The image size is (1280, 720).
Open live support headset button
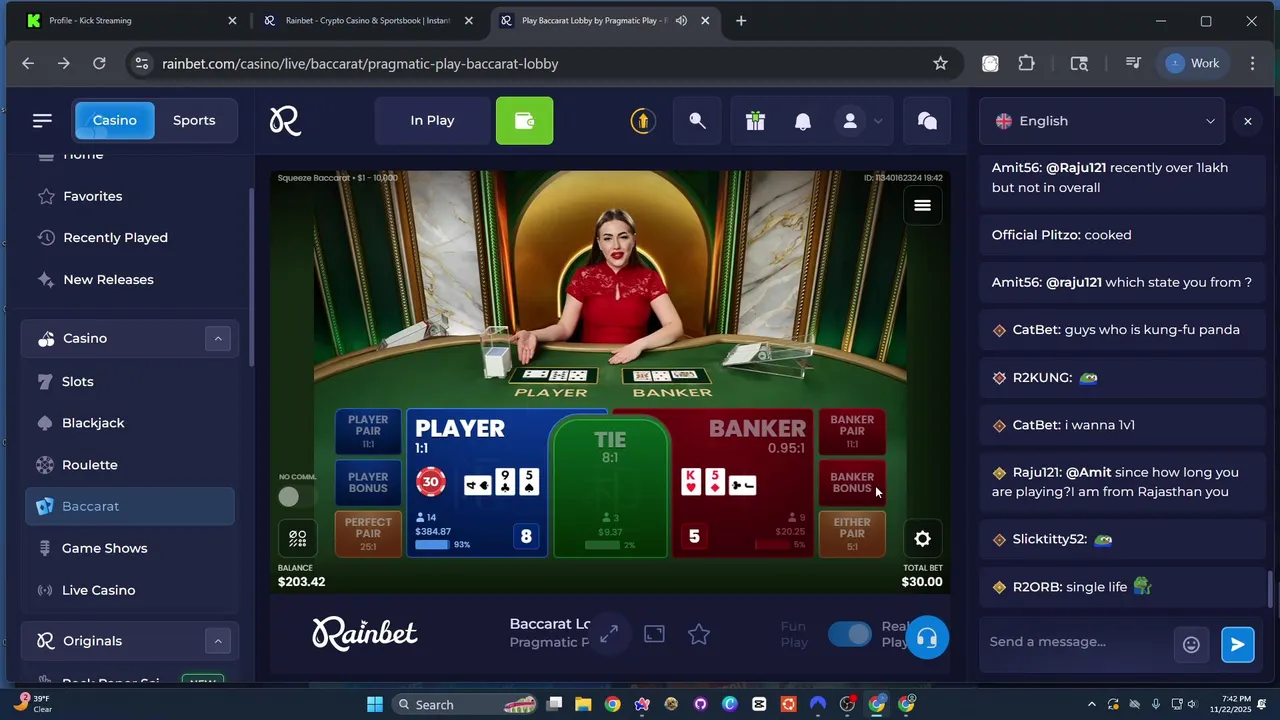coord(927,638)
